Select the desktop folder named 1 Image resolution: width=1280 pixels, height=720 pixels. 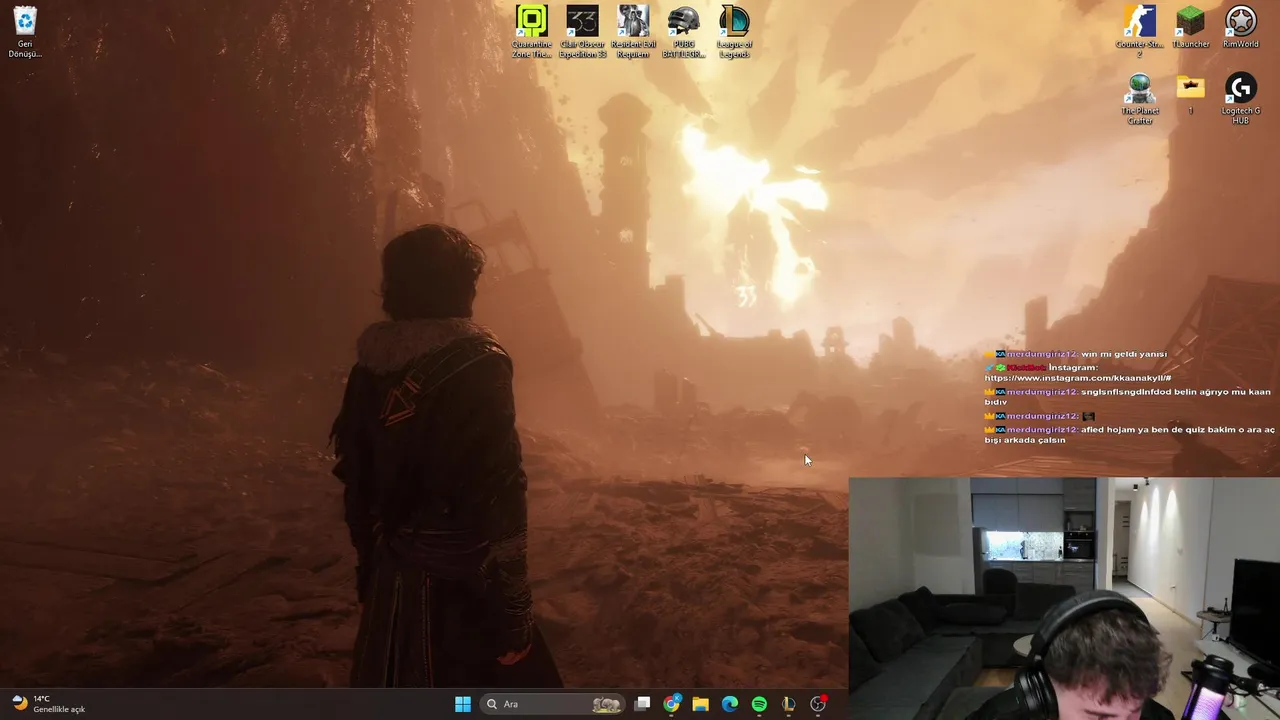pos(1190,95)
